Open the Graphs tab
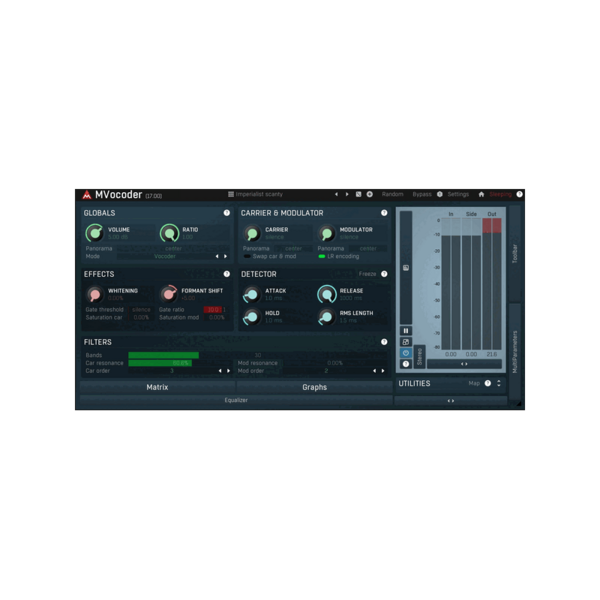 (x=315, y=387)
